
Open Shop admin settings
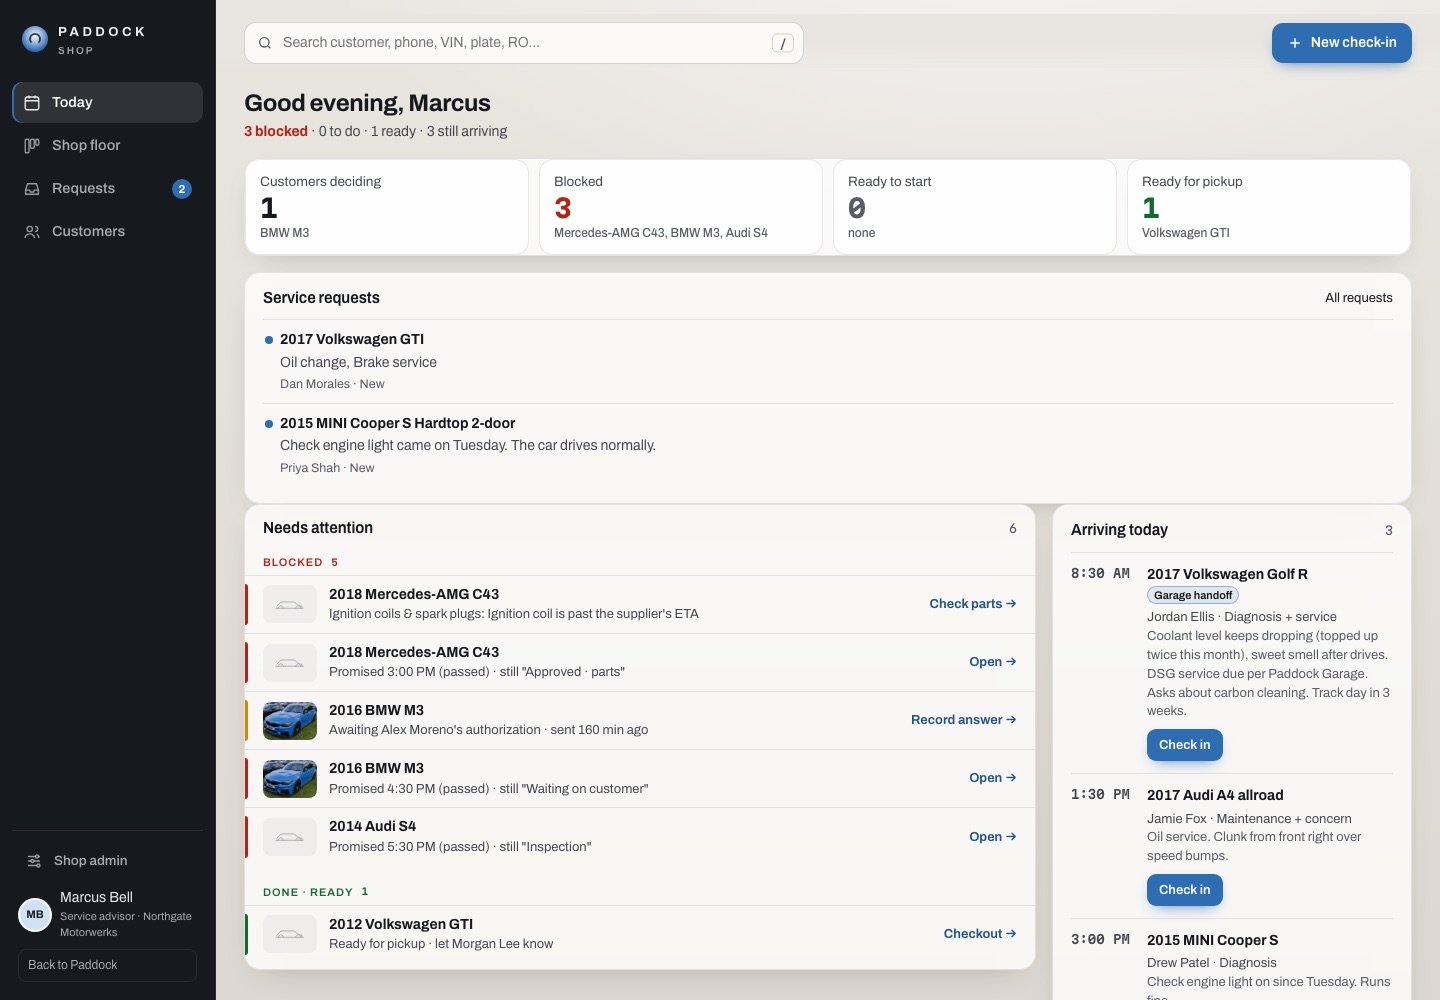pos(108,861)
